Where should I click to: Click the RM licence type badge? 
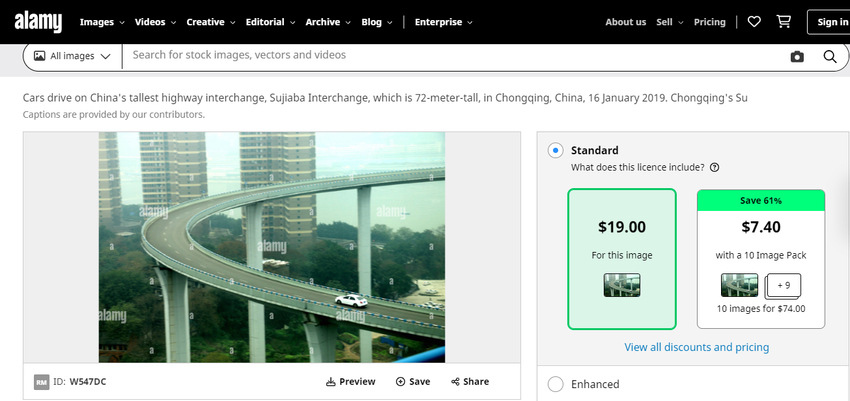(41, 381)
